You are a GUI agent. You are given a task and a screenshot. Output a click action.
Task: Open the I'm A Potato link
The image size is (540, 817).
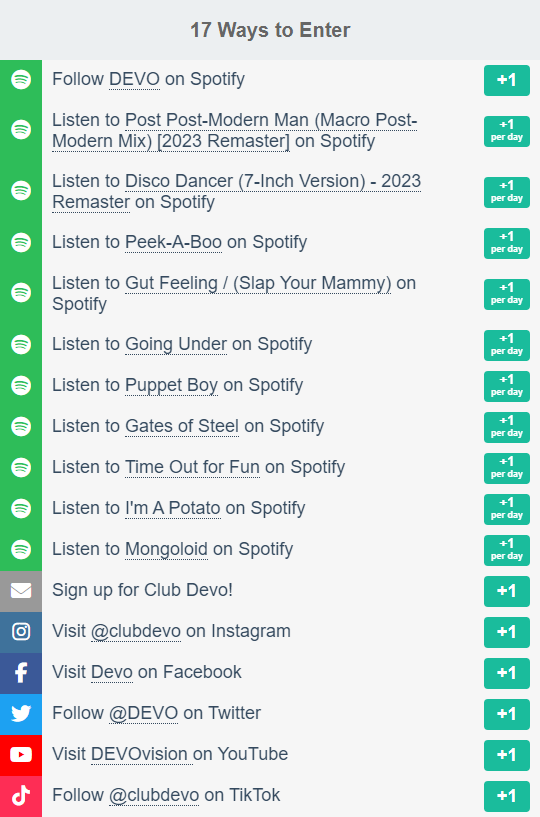click(173, 508)
